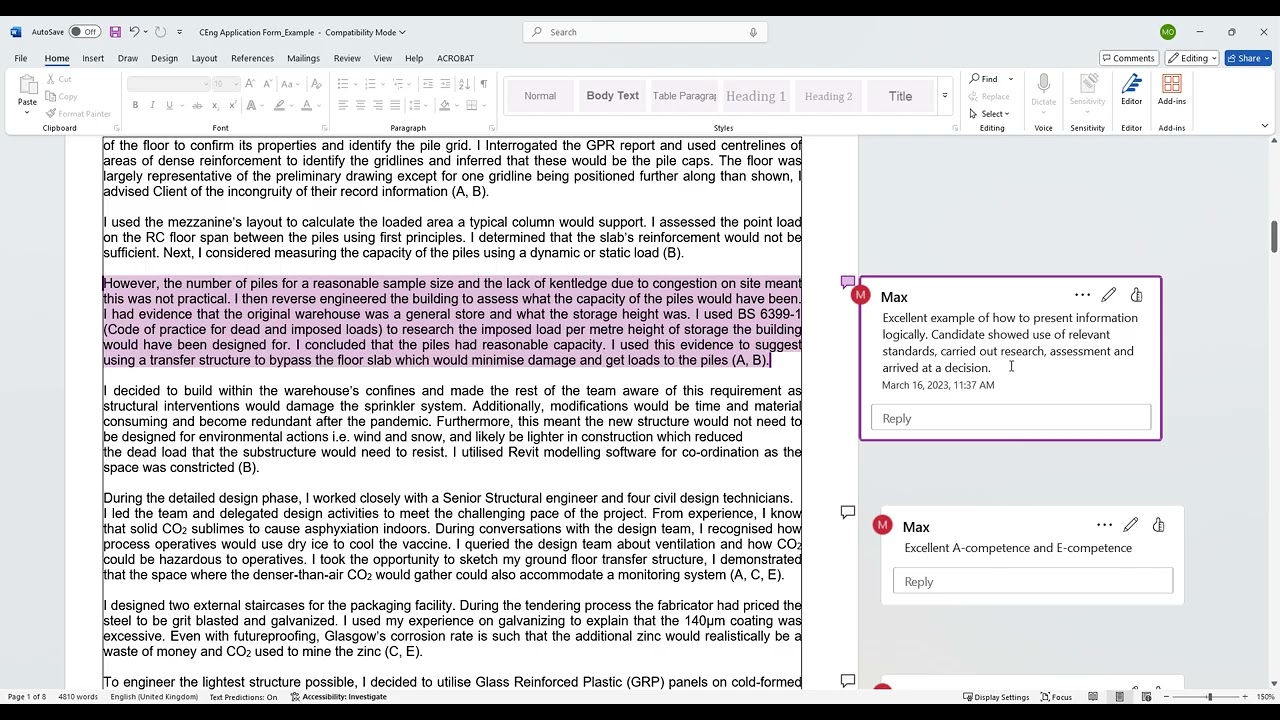Click the Comments button
The image size is (1280, 720).
1128,58
